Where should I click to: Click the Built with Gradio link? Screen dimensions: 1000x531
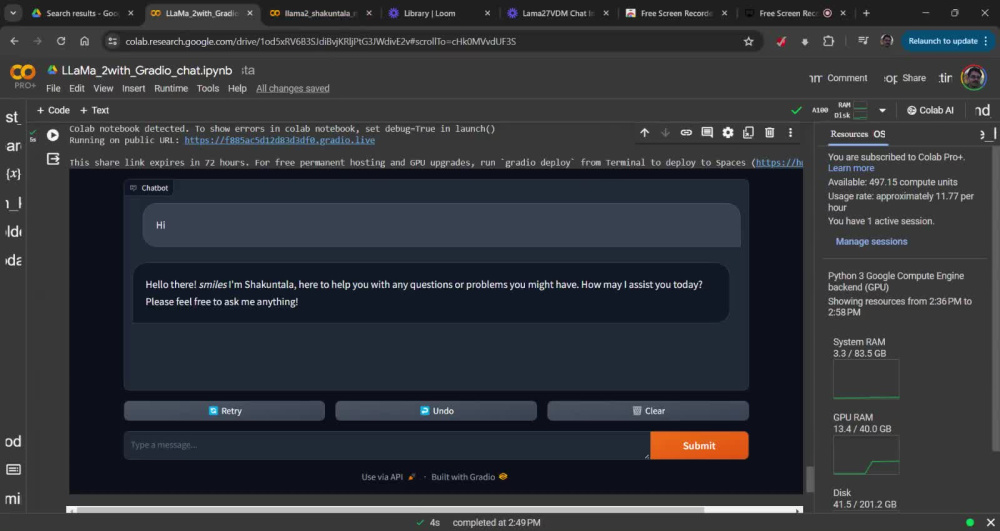tap(469, 477)
